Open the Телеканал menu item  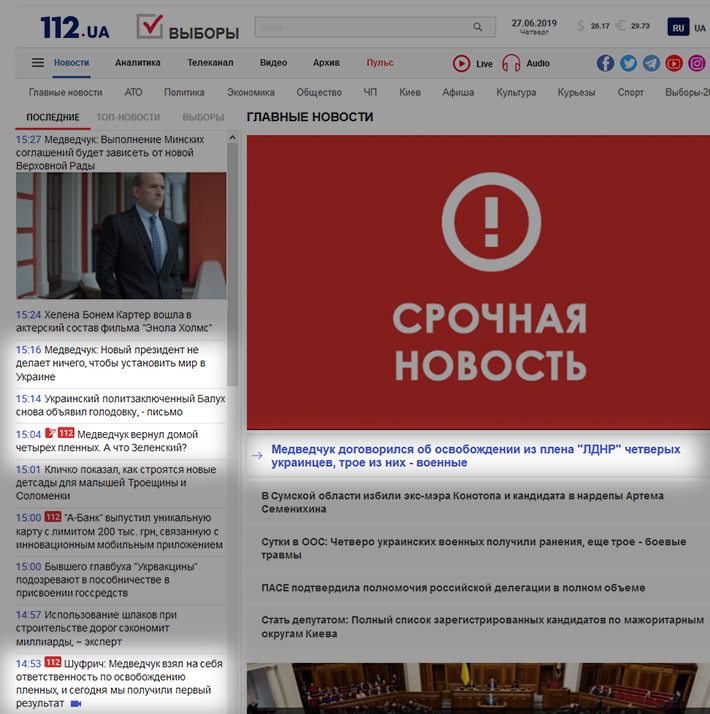point(209,63)
